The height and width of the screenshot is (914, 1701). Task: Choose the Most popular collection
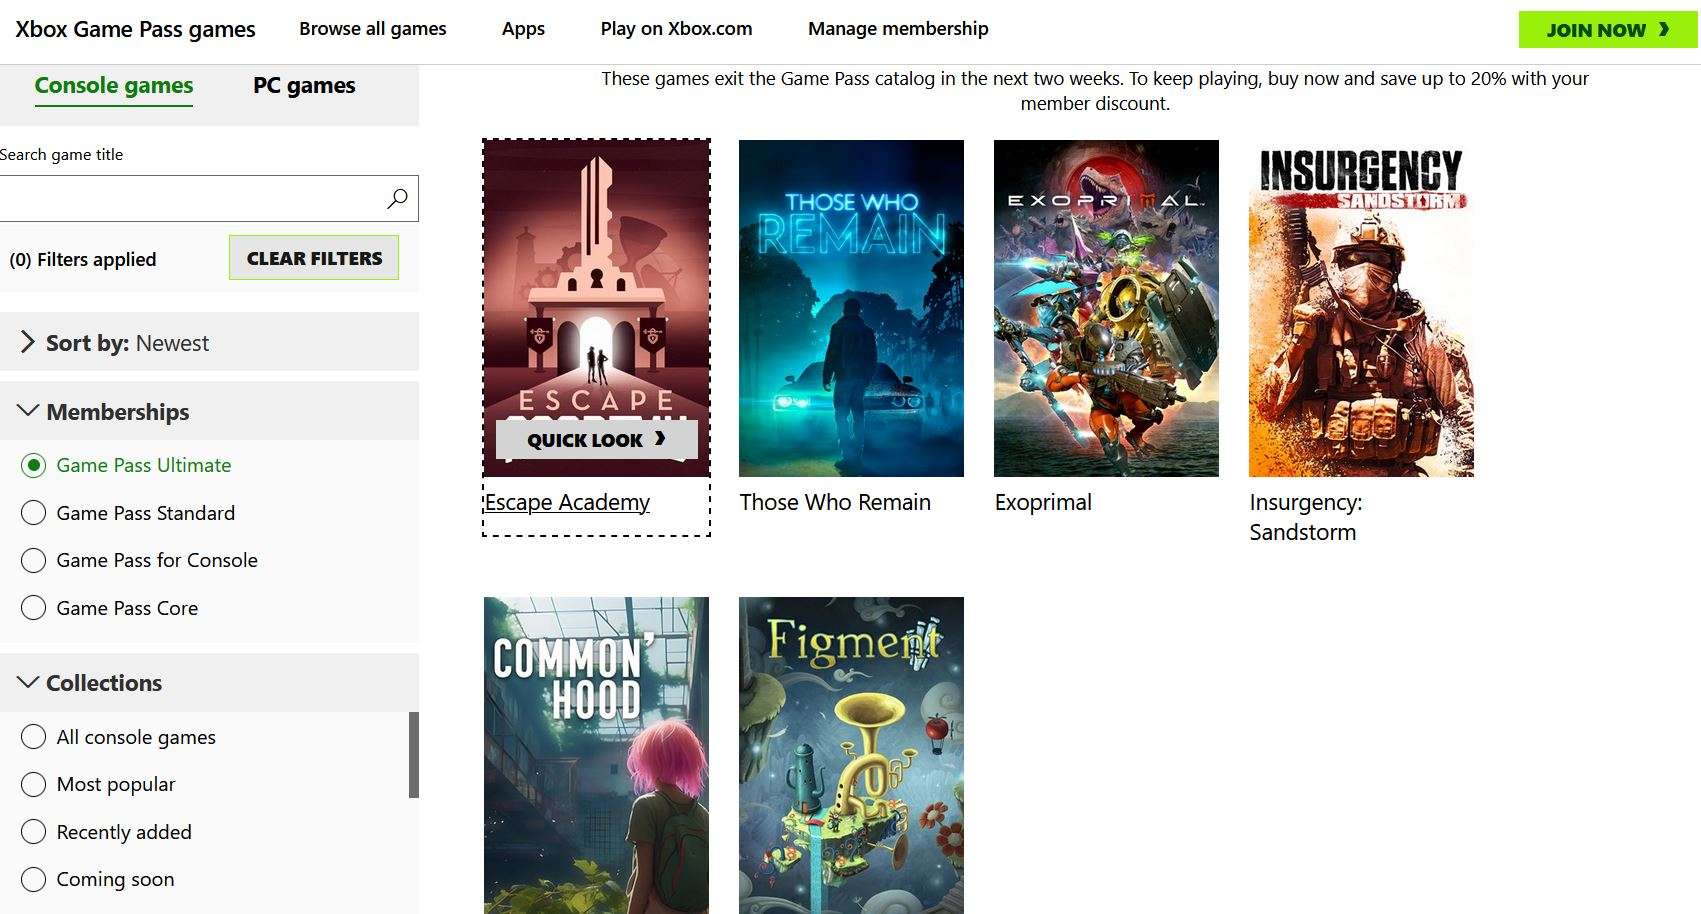point(98,785)
